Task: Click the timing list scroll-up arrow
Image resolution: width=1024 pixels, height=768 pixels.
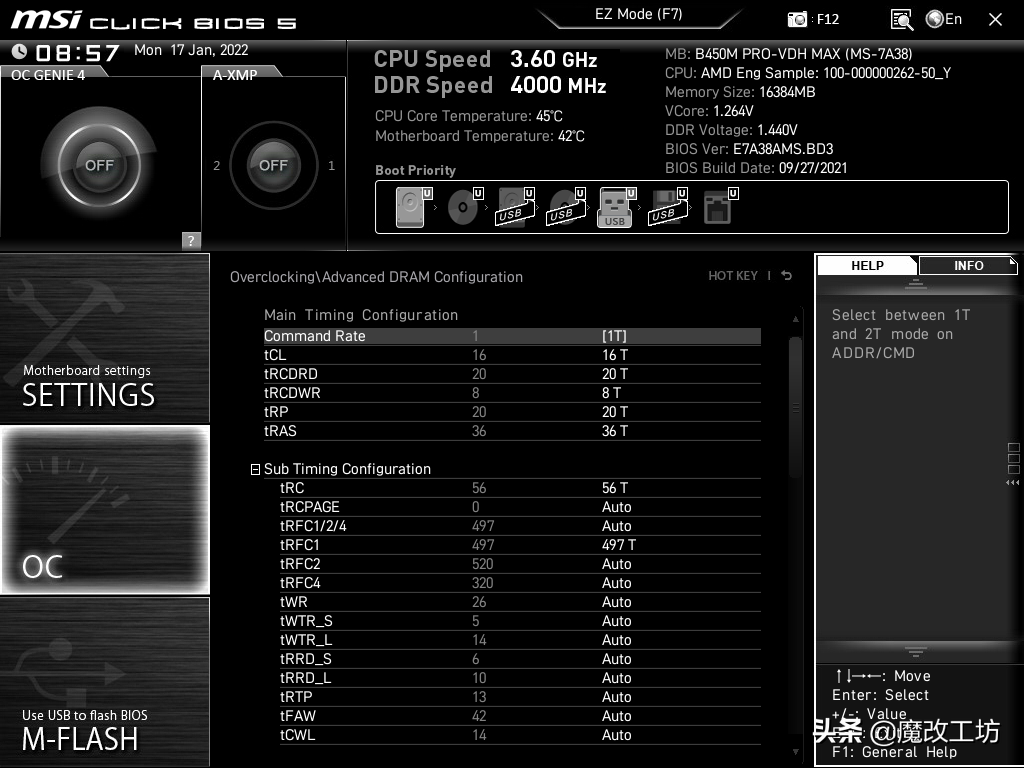Action: pyautogui.click(x=795, y=319)
